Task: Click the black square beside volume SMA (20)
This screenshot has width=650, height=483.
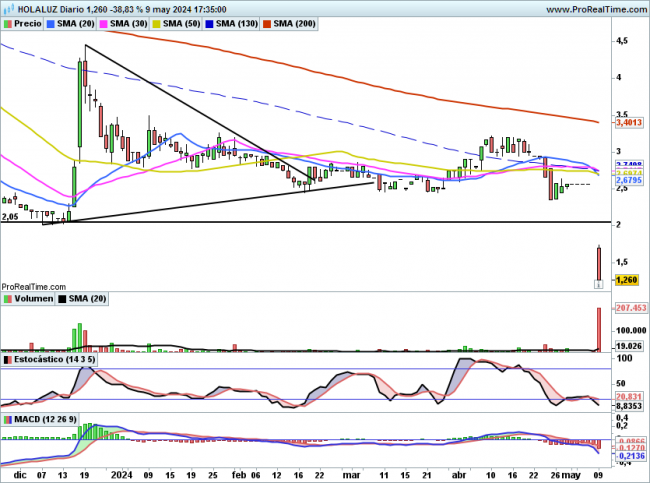Action: coord(64,299)
